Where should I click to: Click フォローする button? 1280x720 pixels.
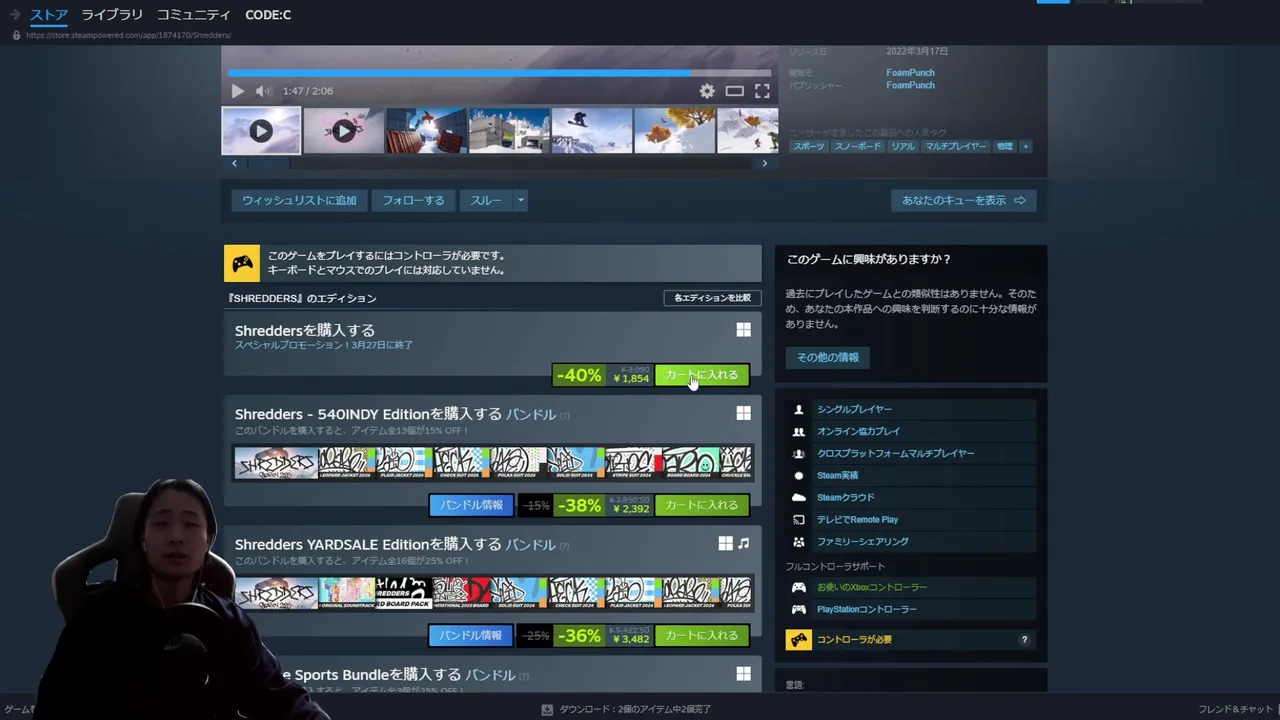[413, 200]
